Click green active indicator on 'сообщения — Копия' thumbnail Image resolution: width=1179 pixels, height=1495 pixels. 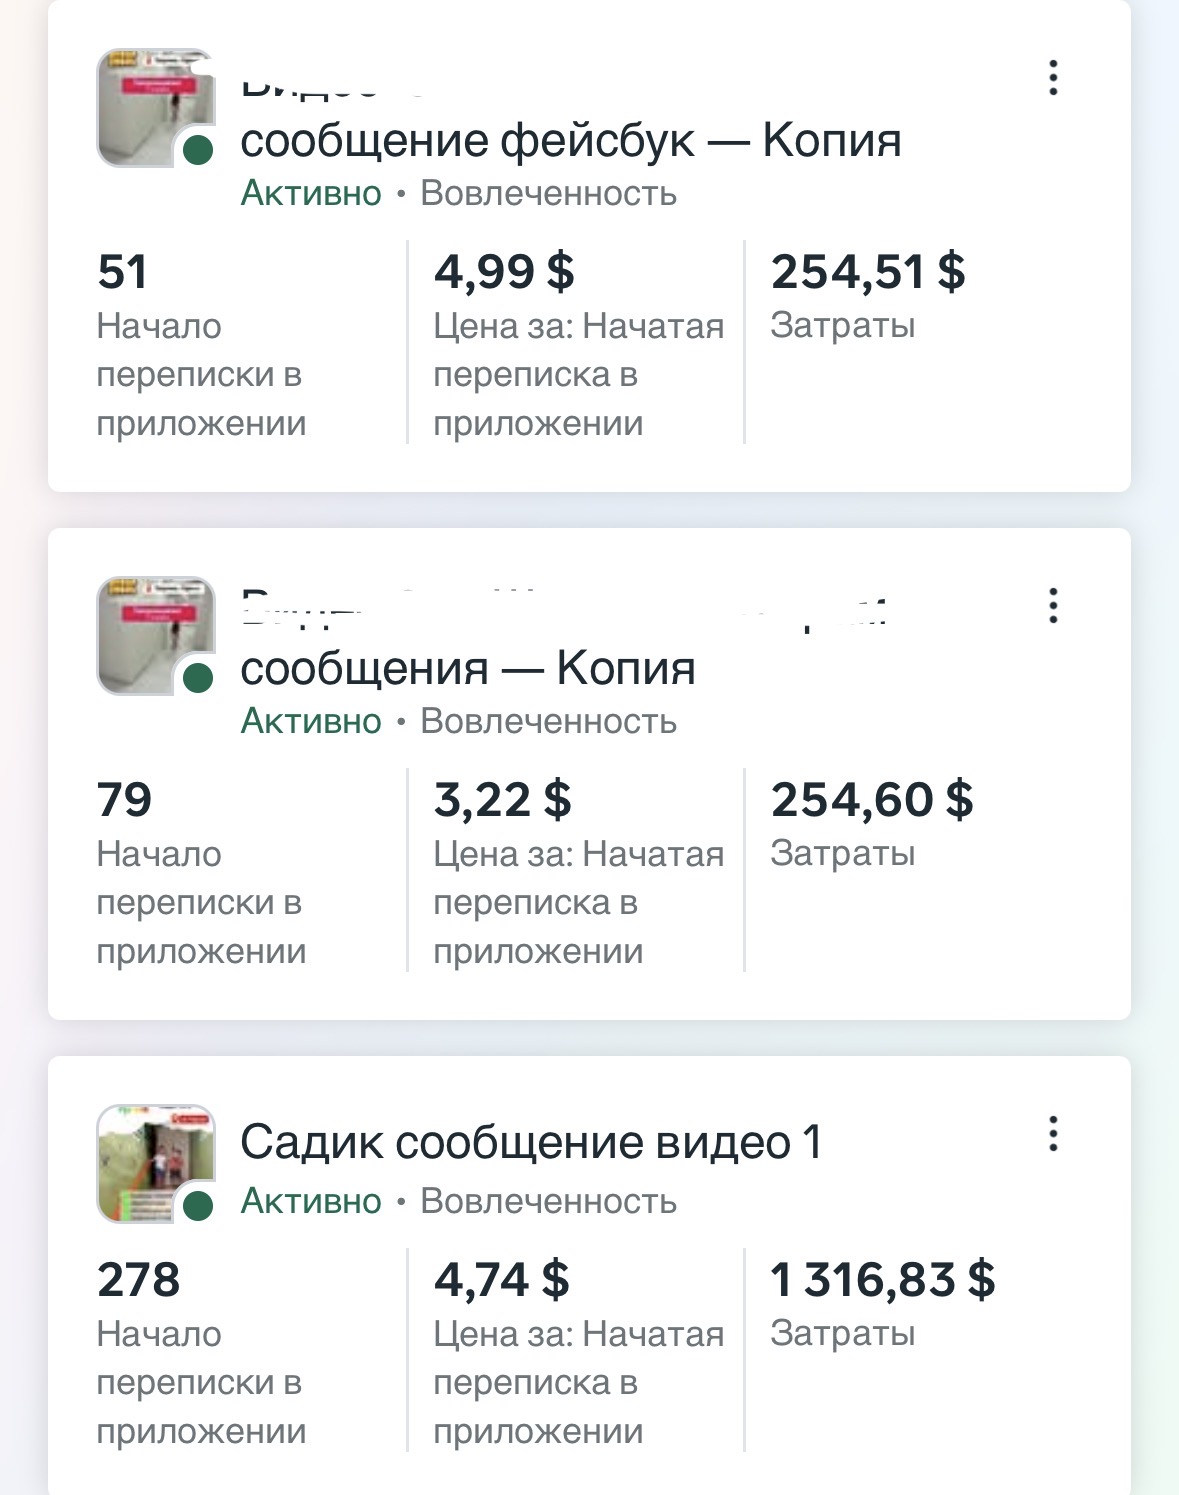(198, 678)
